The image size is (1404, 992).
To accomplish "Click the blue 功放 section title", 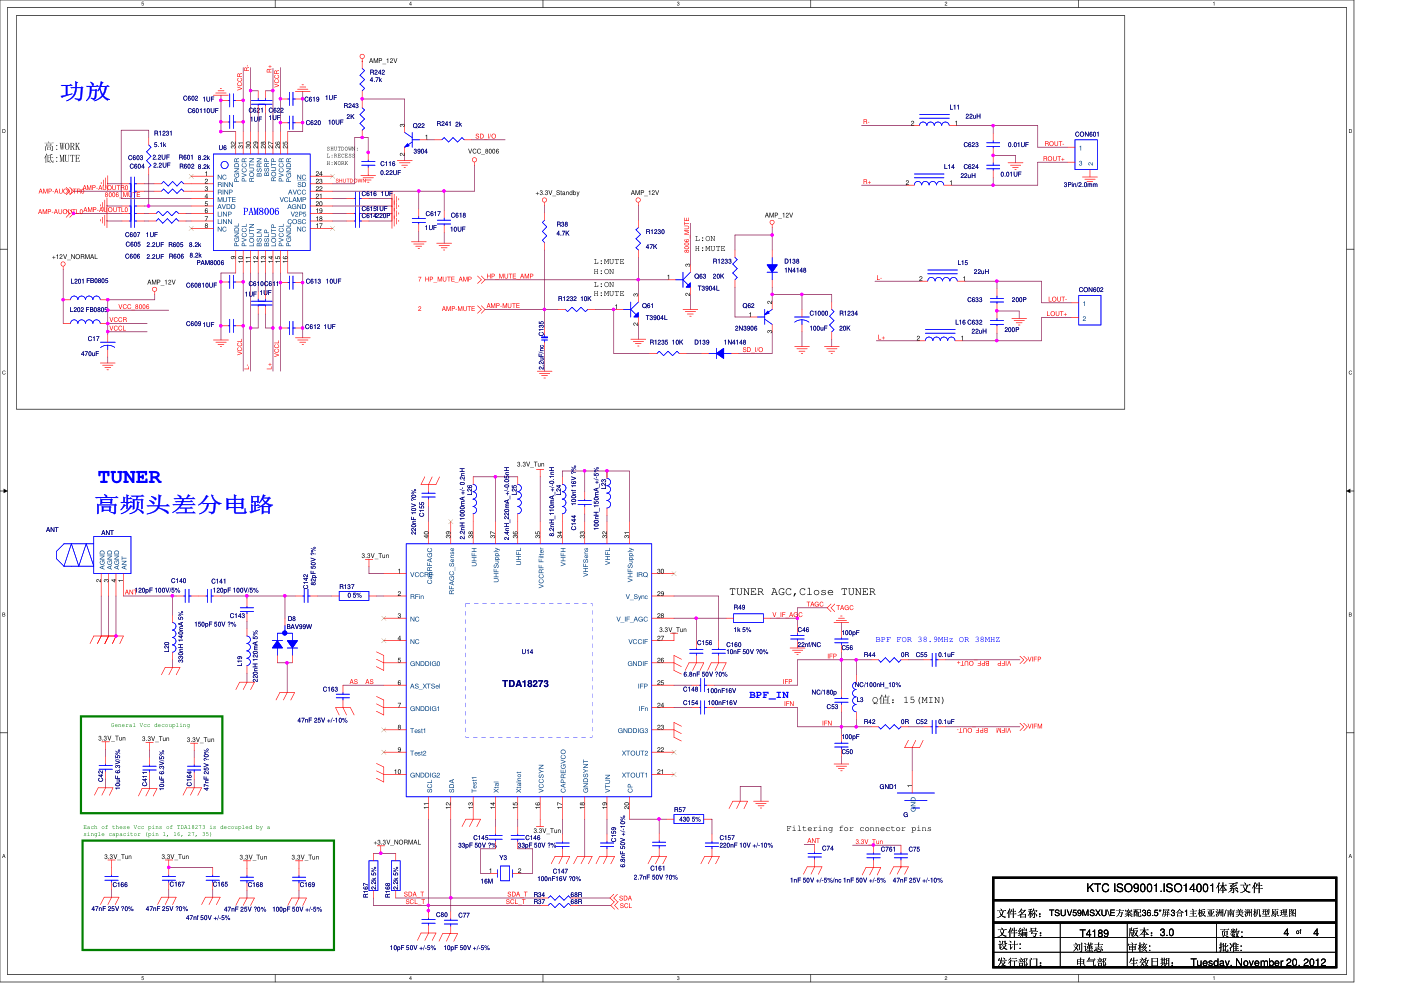I will click(85, 91).
